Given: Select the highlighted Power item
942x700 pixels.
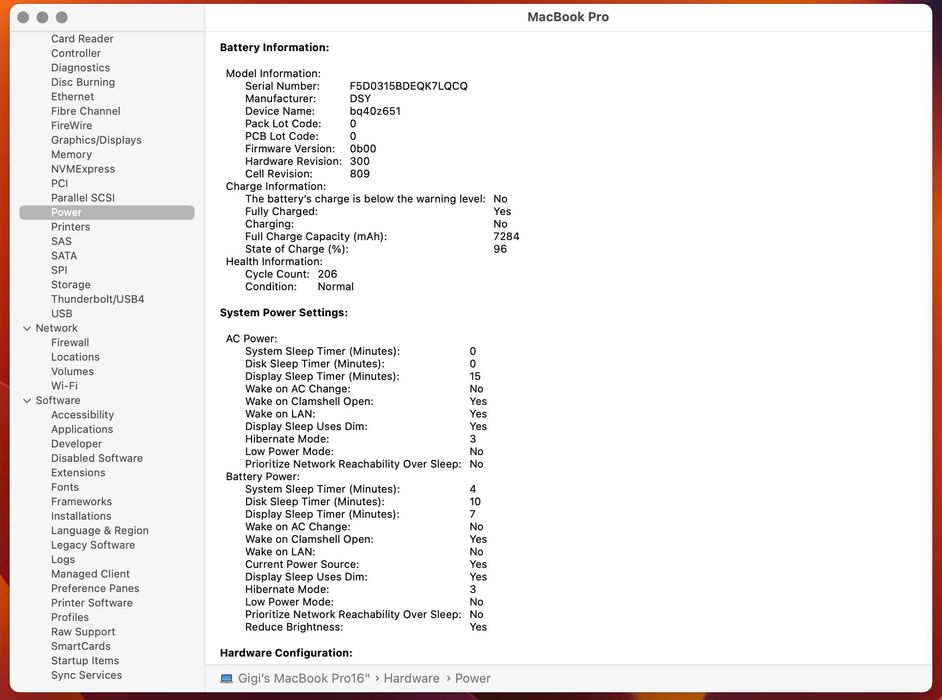Looking at the screenshot, I should pyautogui.click(x=107, y=212).
